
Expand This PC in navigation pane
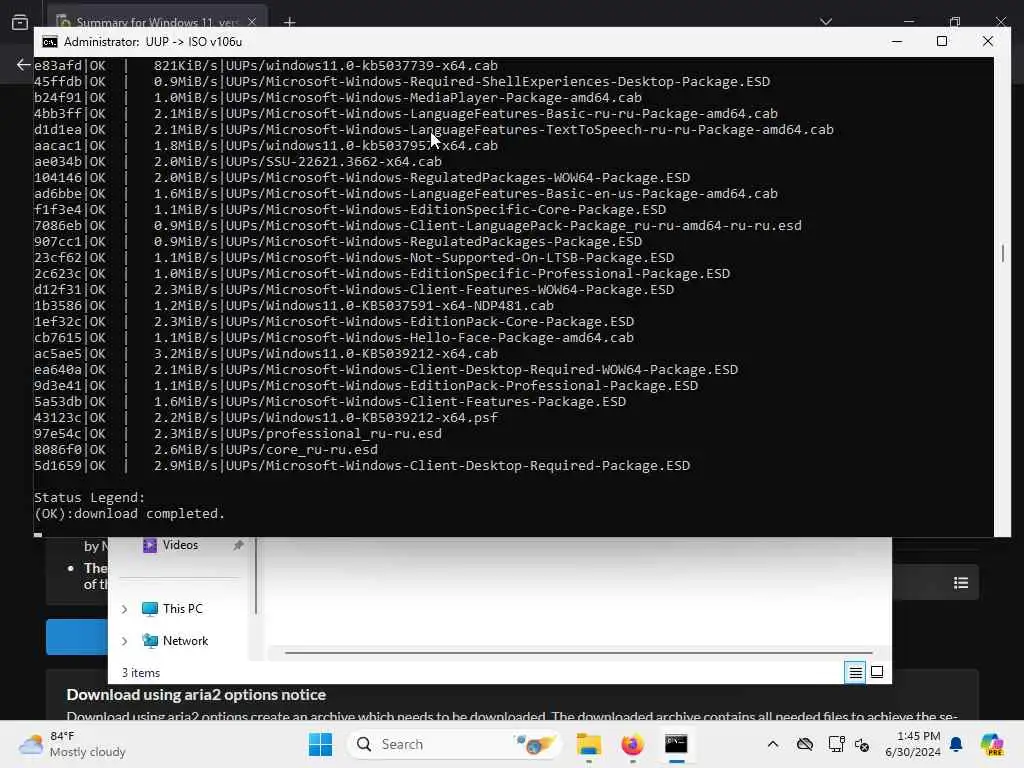[124, 609]
